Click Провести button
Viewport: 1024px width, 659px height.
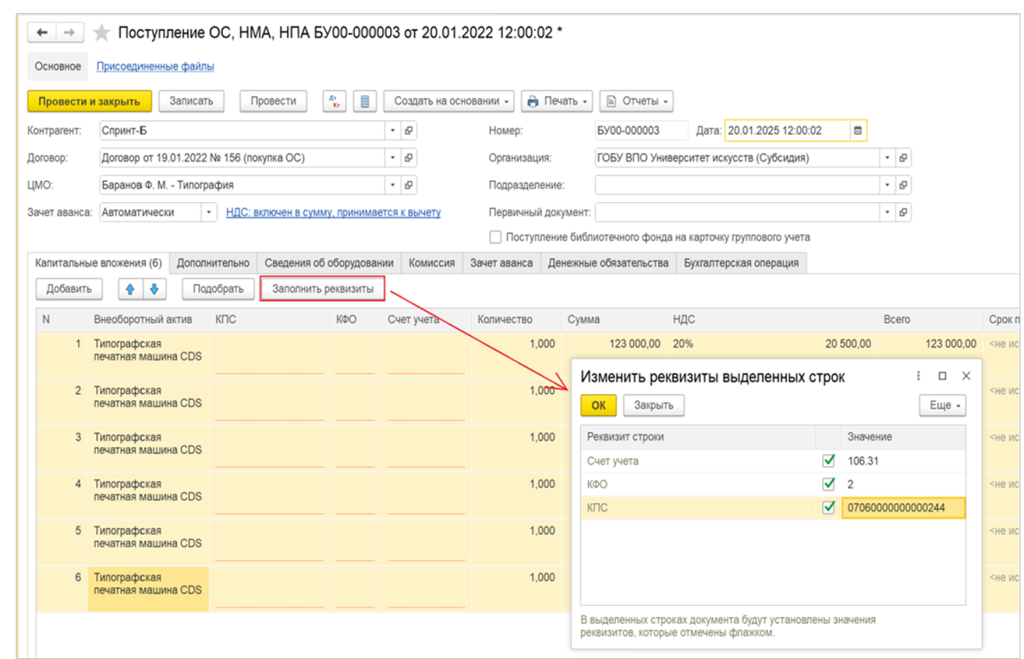274,101
